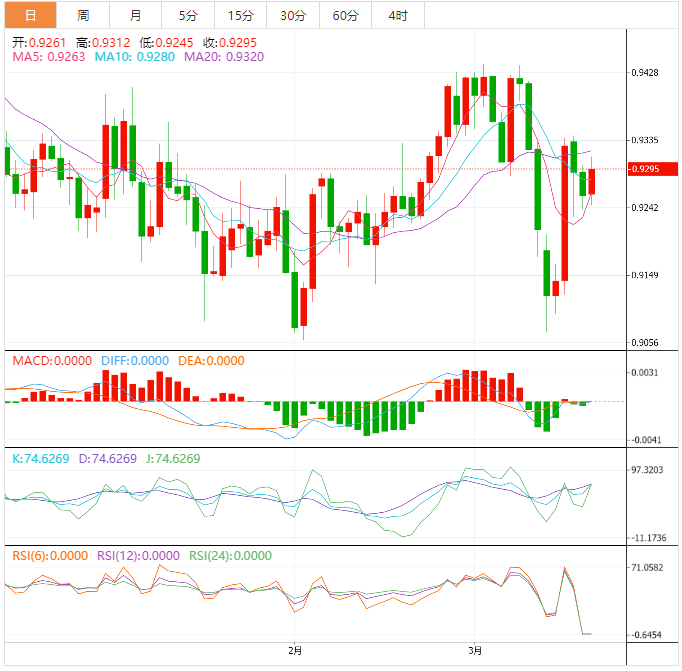Select the 15分 timeframe tab
Viewport: 682px width, 671px height.
pos(241,15)
